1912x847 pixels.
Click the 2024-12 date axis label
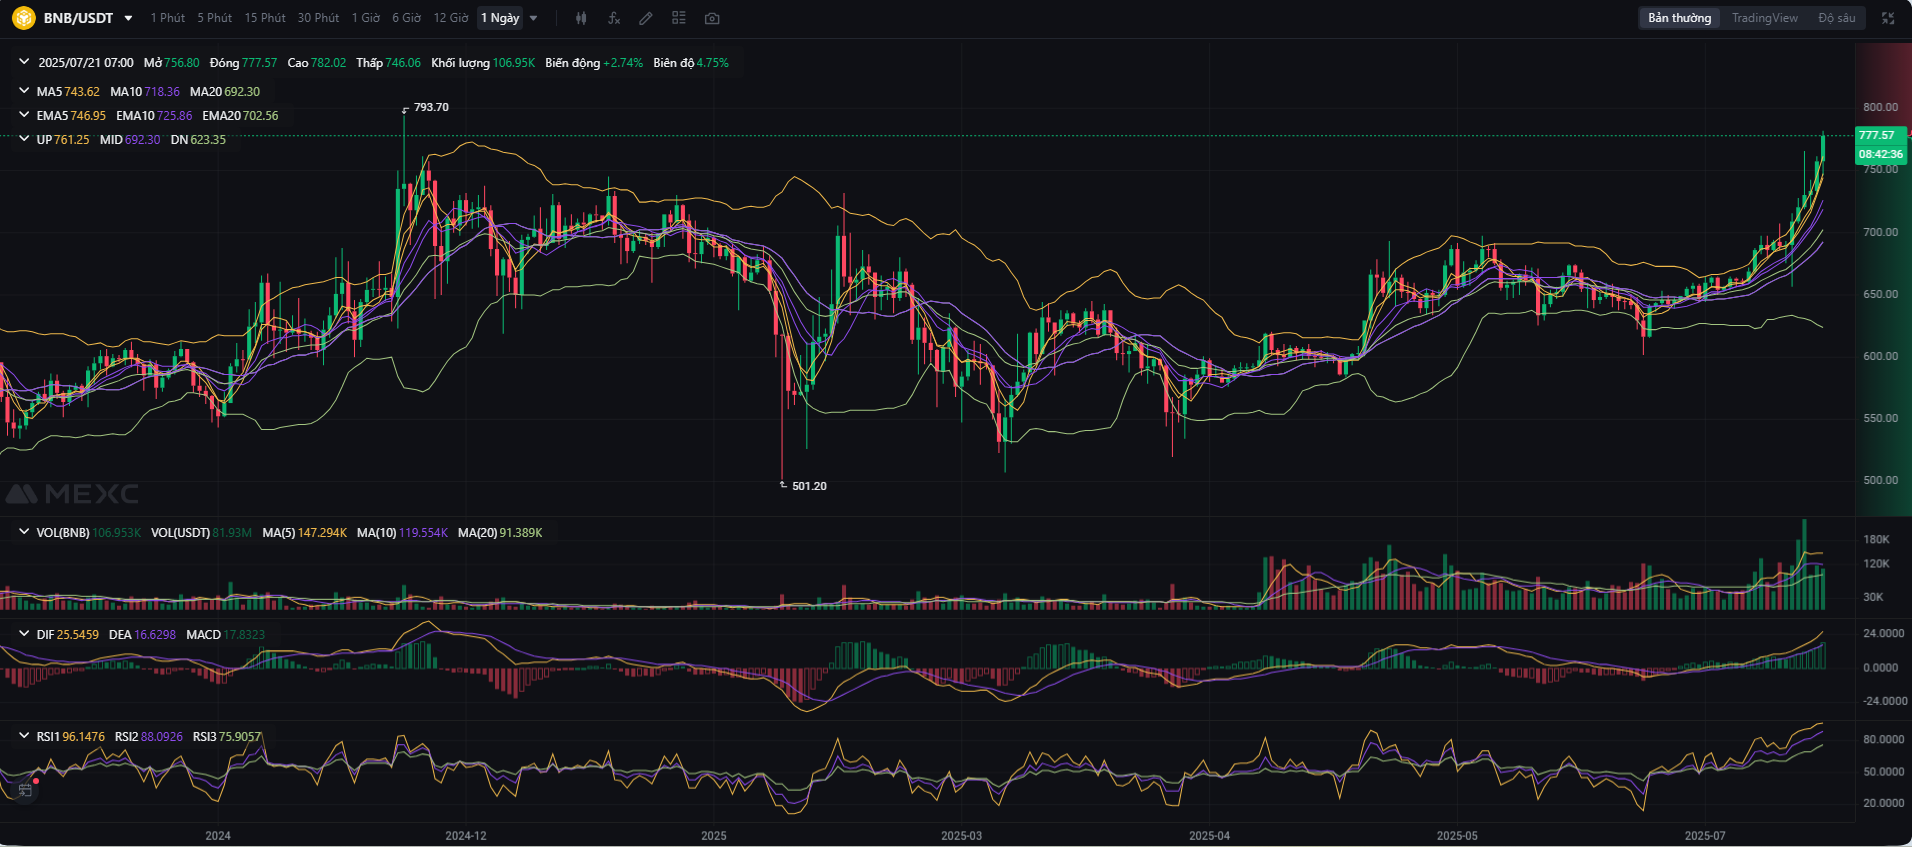(x=466, y=835)
